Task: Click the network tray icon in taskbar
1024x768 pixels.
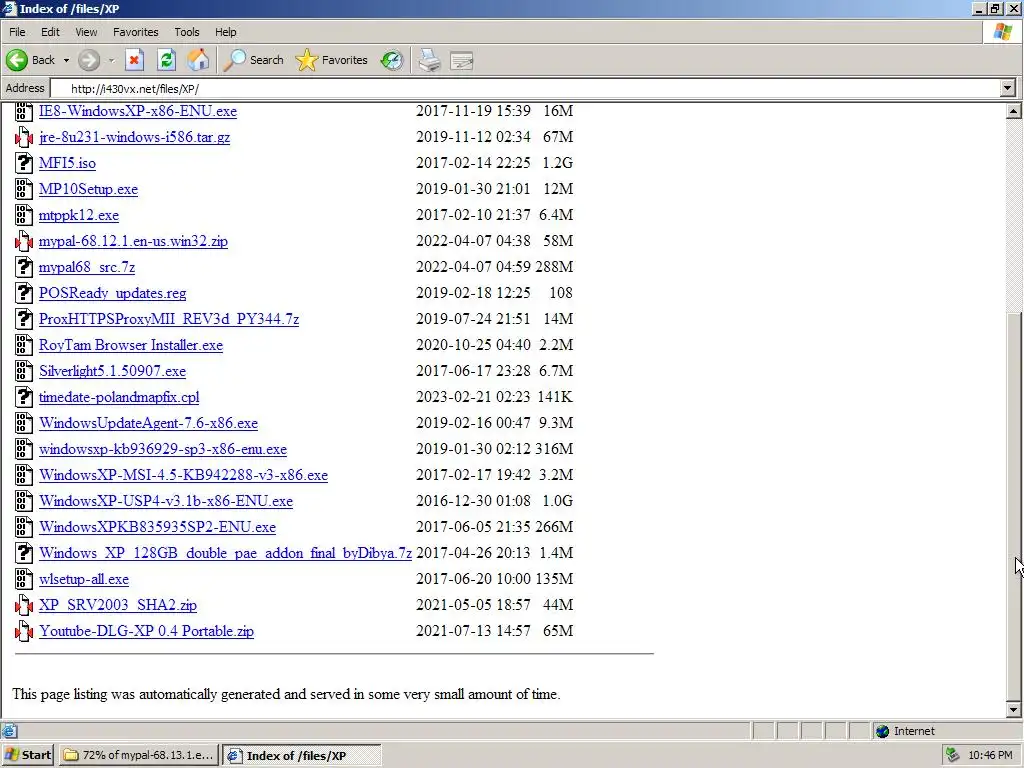Action: 953,755
